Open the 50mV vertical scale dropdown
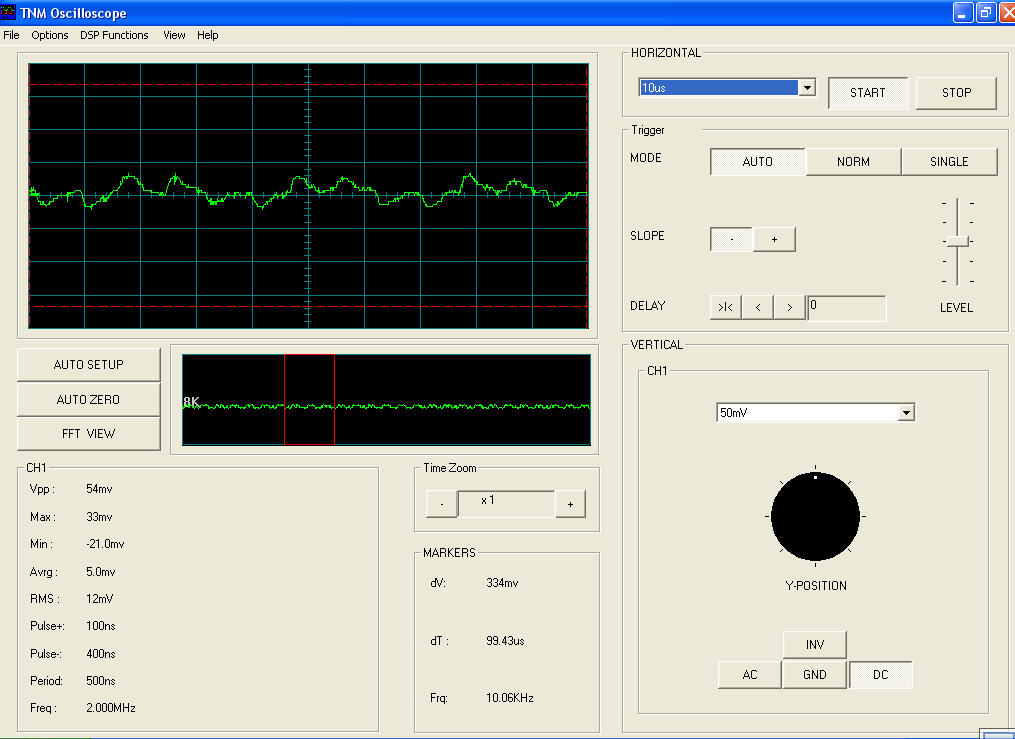1015x739 pixels. coord(906,413)
